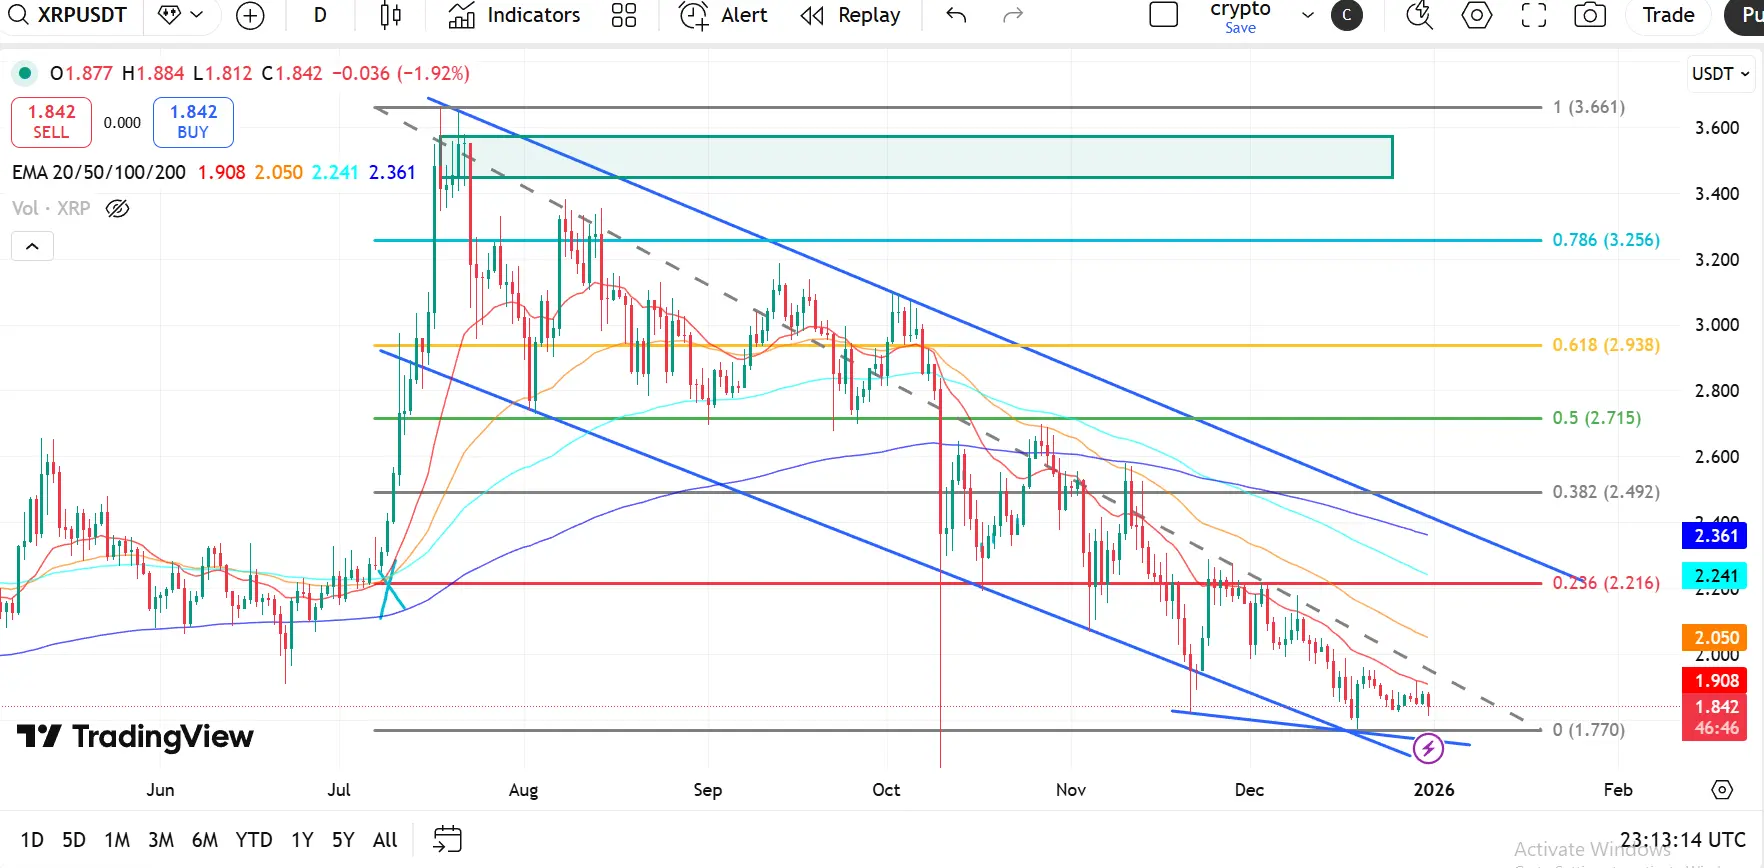1764x868 pixels.
Task: Select the YTD time range
Action: coord(254,840)
